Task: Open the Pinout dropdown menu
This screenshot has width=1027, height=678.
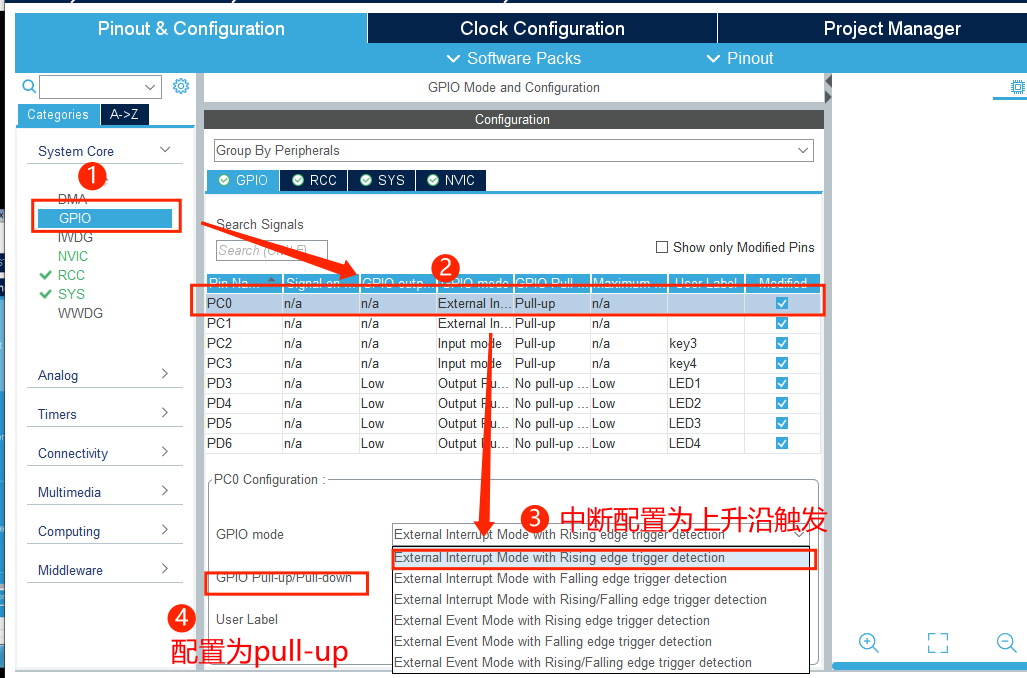Action: pos(740,58)
